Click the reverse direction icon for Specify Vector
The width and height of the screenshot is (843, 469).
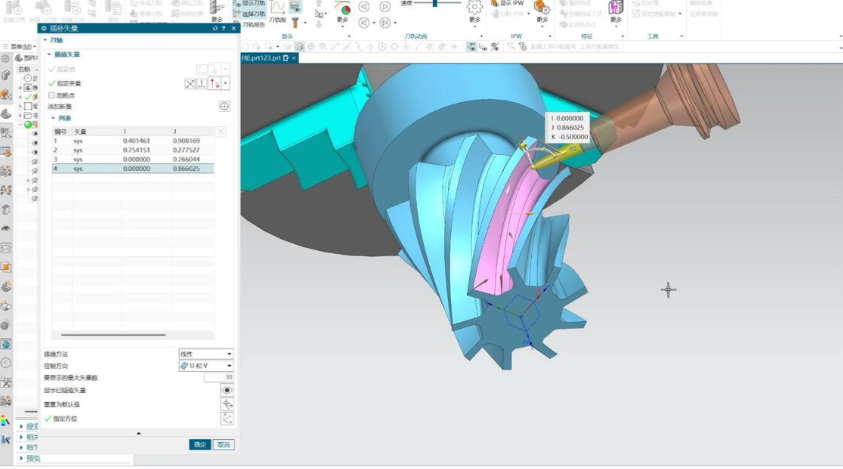(x=190, y=83)
